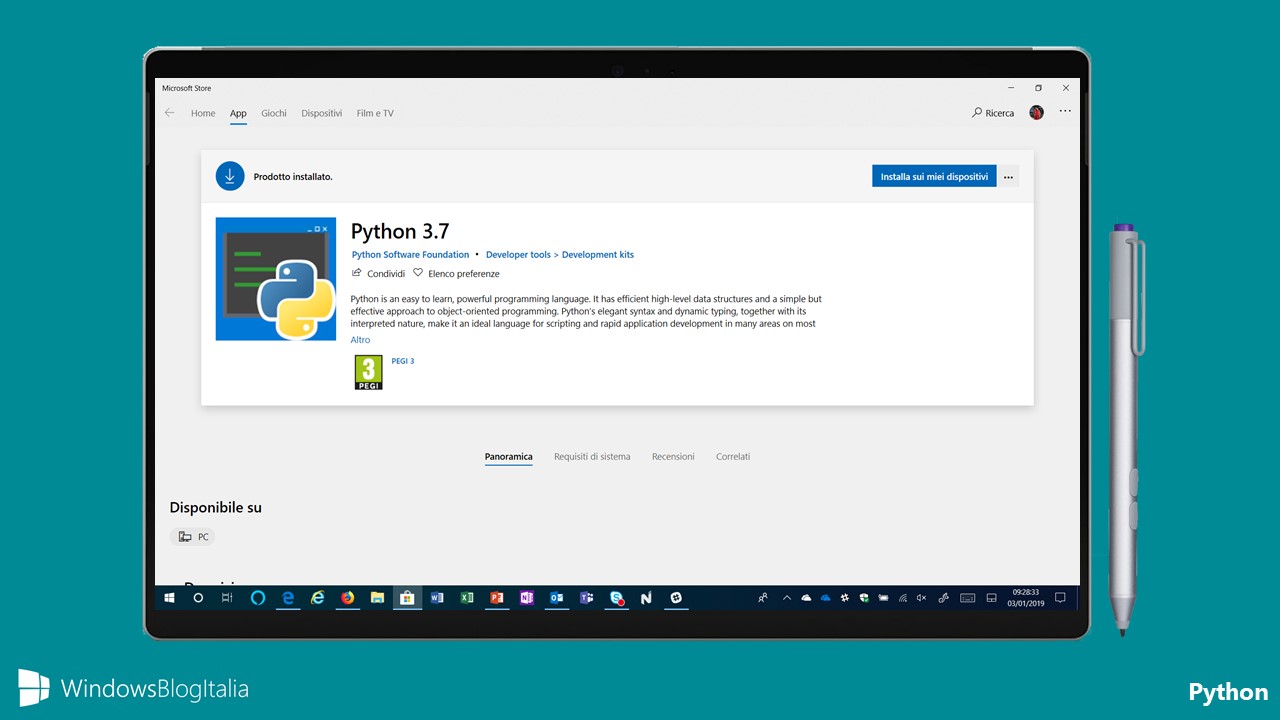1280x720 pixels.
Task: Expand the more options beside the install button
Action: click(x=1008, y=177)
